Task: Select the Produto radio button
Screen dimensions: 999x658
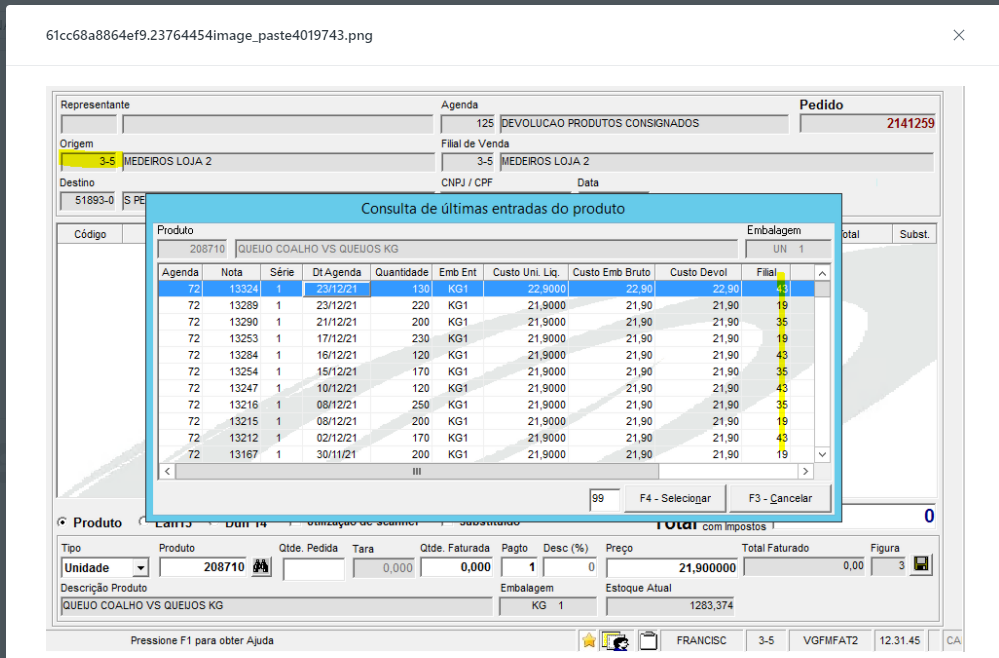Action: click(62, 522)
